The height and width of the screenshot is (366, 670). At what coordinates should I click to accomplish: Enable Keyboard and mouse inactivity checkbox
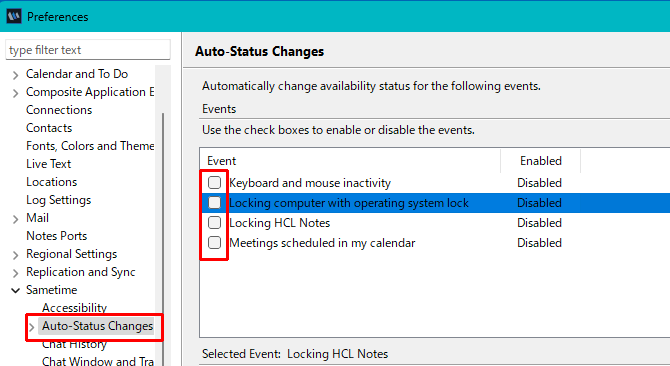(214, 182)
